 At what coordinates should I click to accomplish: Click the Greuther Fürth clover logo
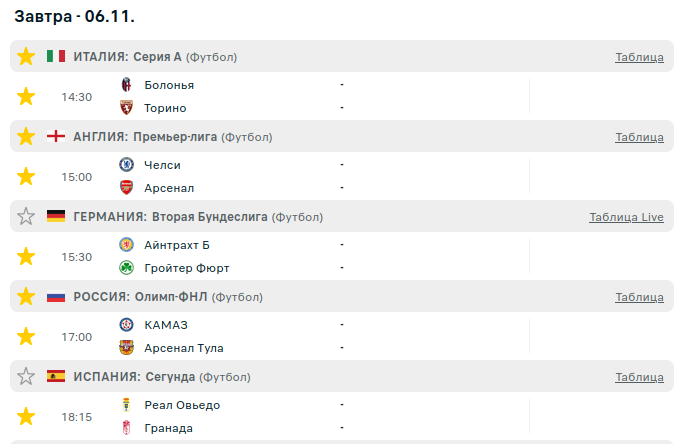coord(126,268)
